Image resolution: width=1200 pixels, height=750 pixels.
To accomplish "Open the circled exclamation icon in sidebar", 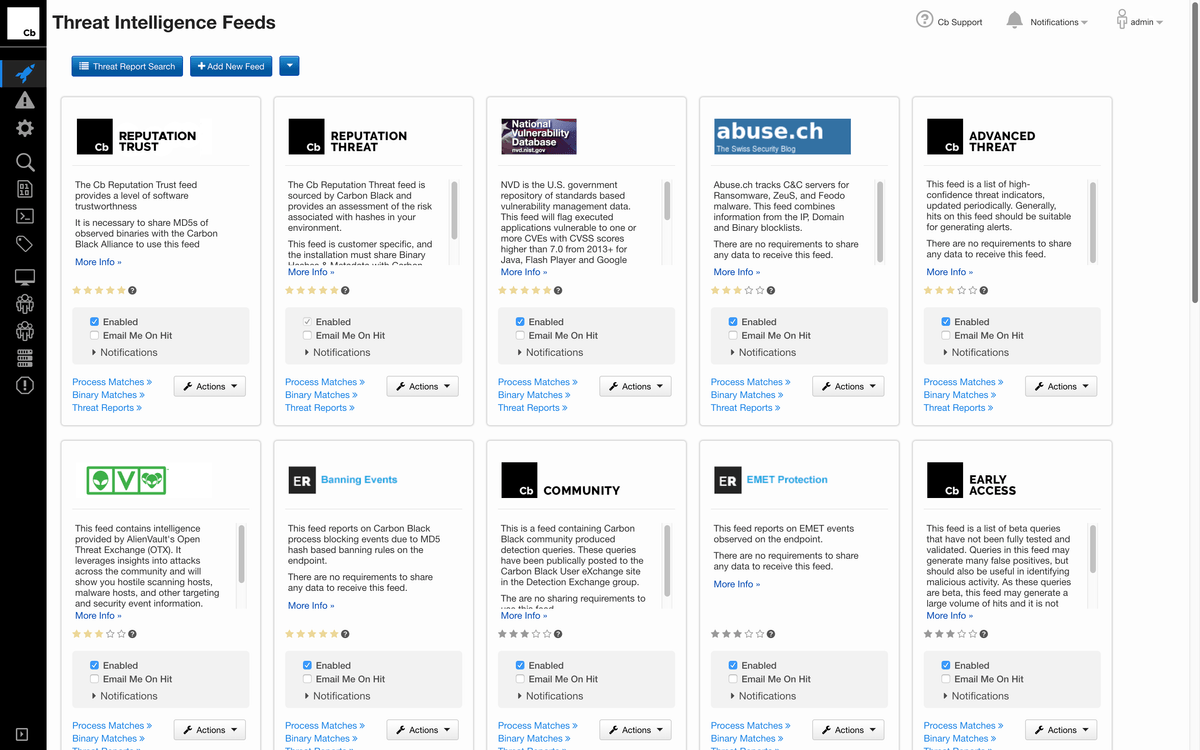I will tap(25, 385).
